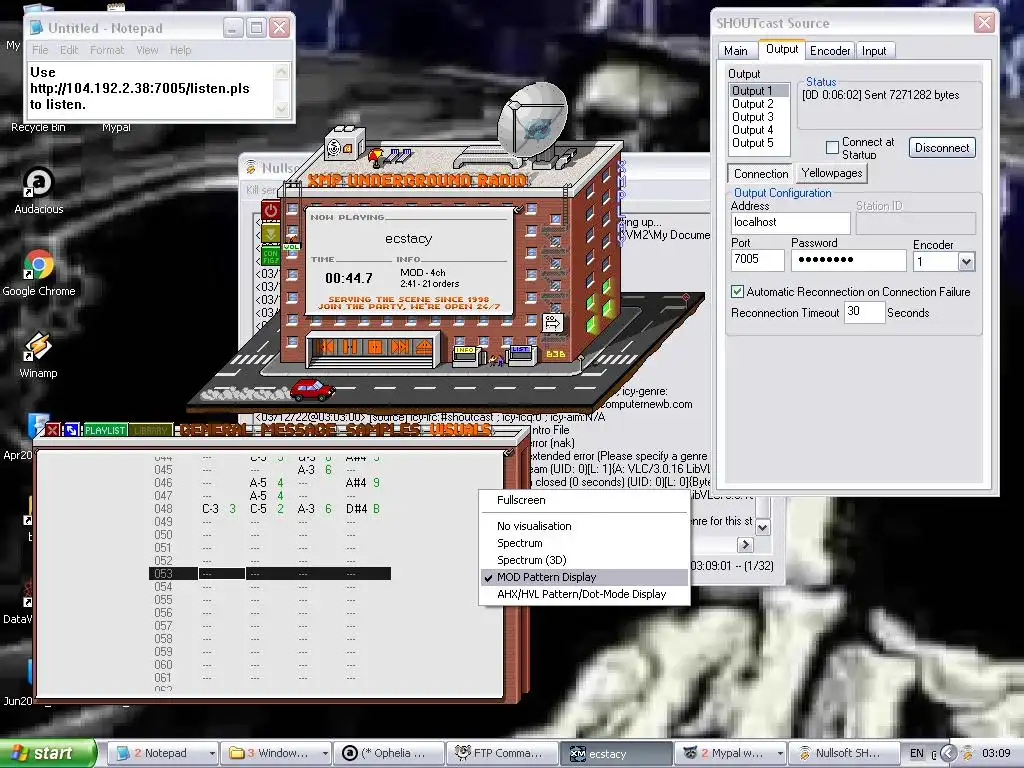The image size is (1024, 768).
Task: Click XMPlay previous track button
Action: pyautogui.click(x=327, y=347)
